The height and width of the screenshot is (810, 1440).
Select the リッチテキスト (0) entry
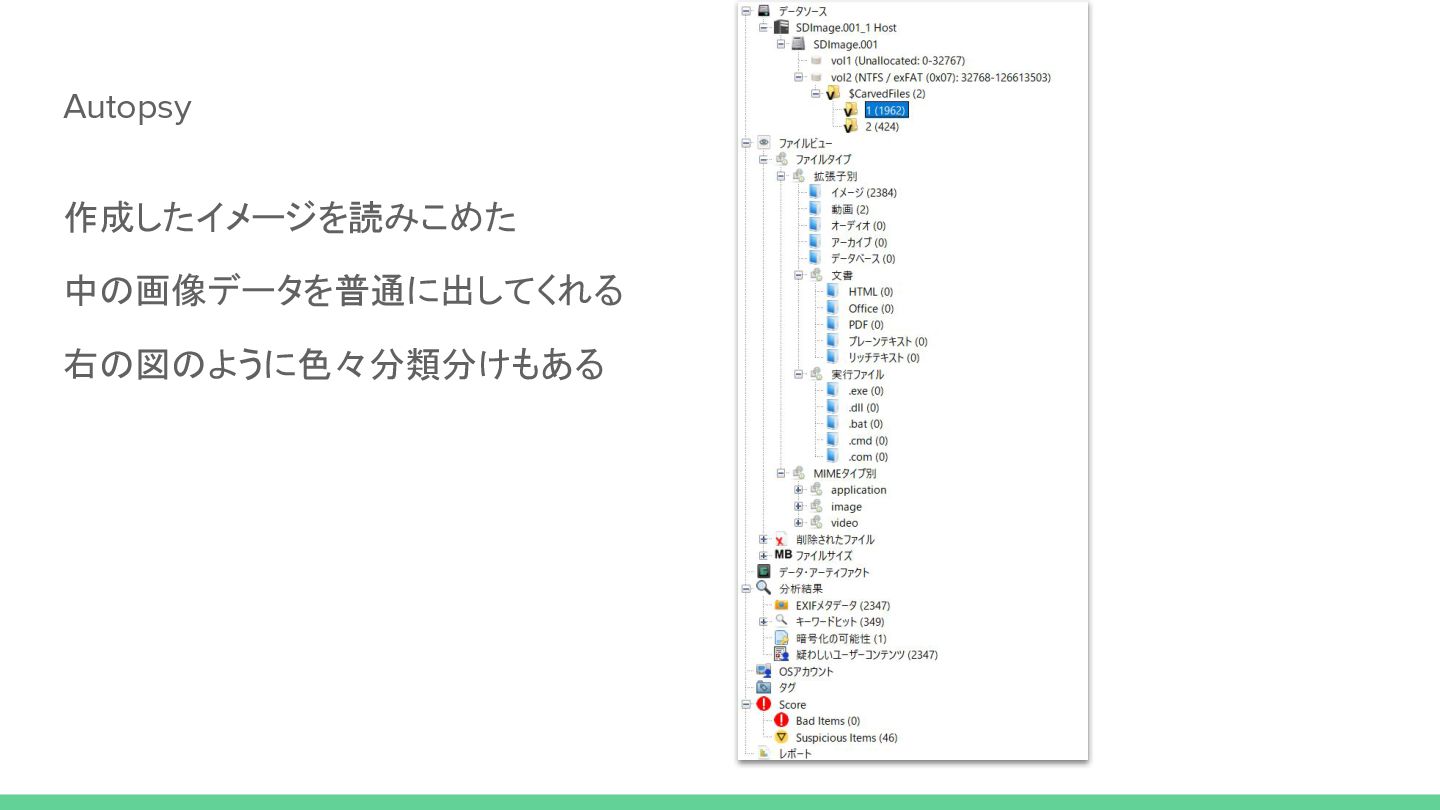pyautogui.click(x=884, y=357)
